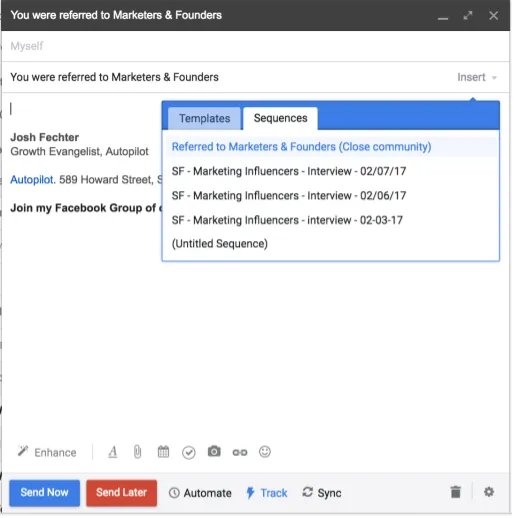
Task: Open the emoji smiley picker
Action: (265, 452)
